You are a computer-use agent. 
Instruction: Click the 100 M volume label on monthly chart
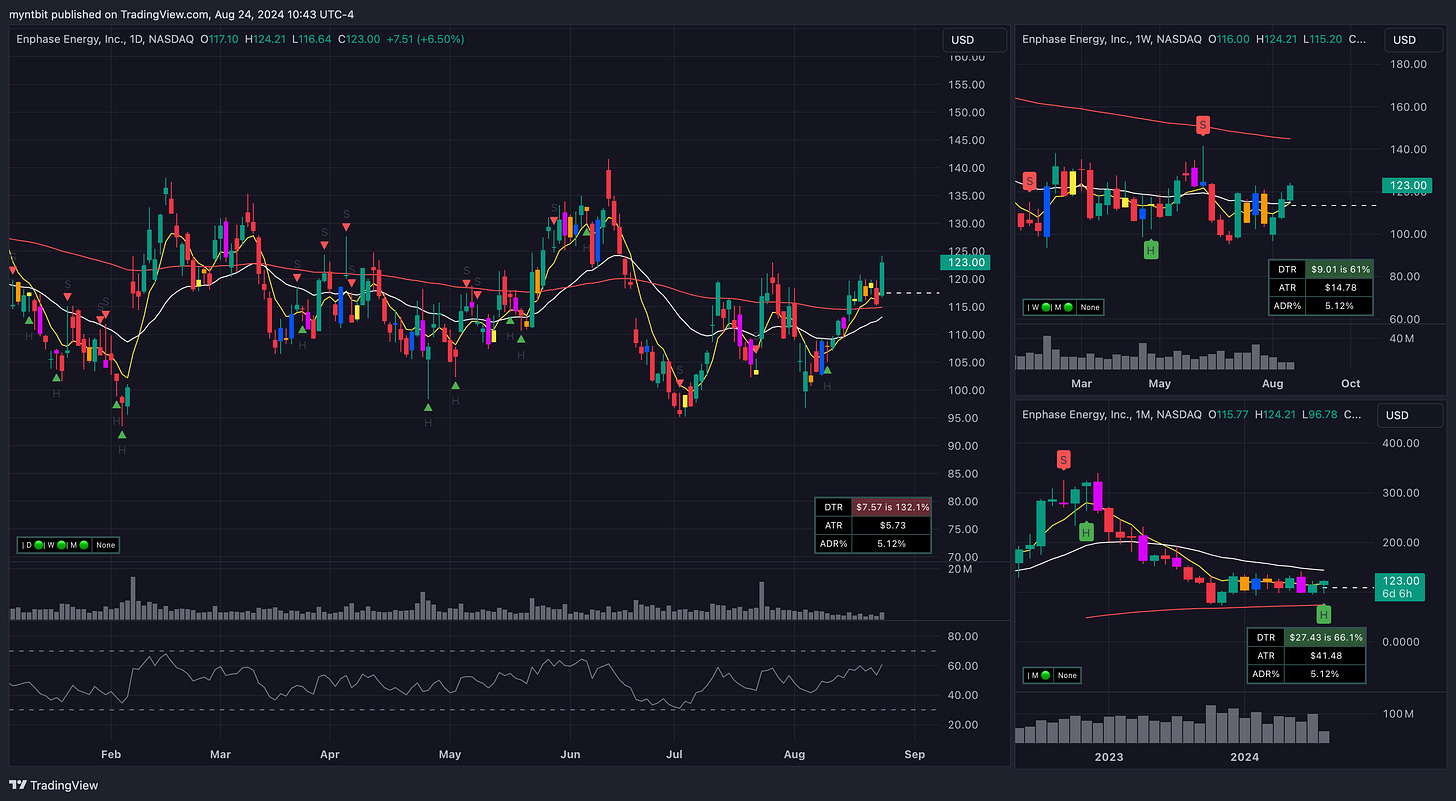tap(1399, 715)
